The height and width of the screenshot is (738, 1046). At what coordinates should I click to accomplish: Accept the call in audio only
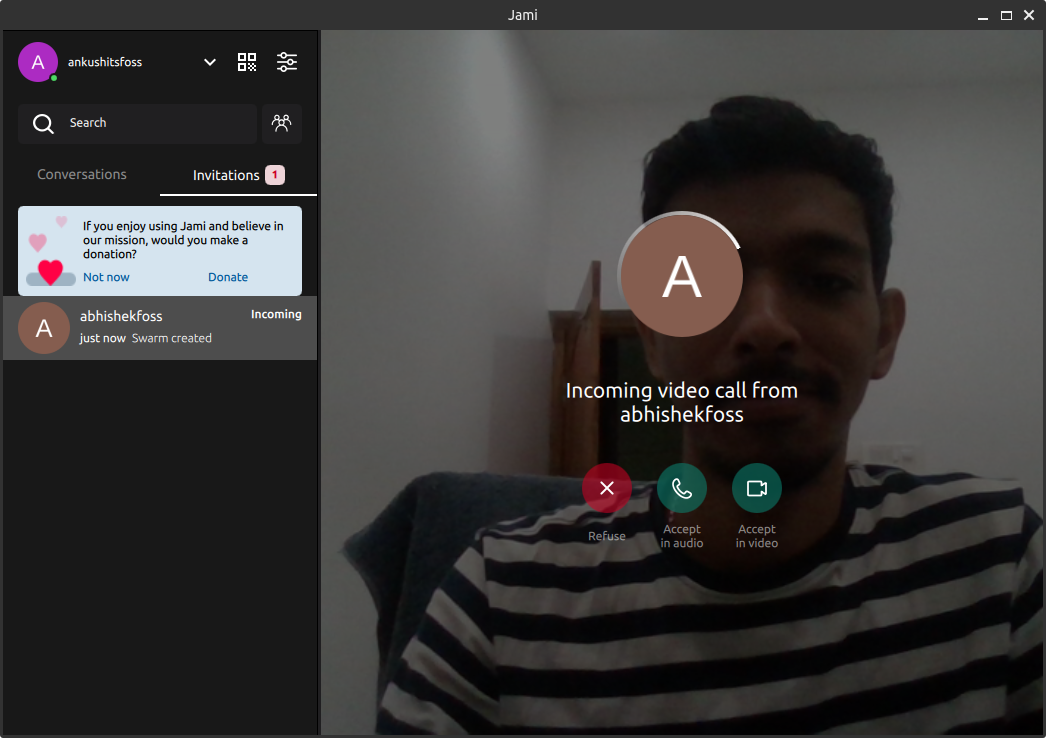click(x=681, y=488)
